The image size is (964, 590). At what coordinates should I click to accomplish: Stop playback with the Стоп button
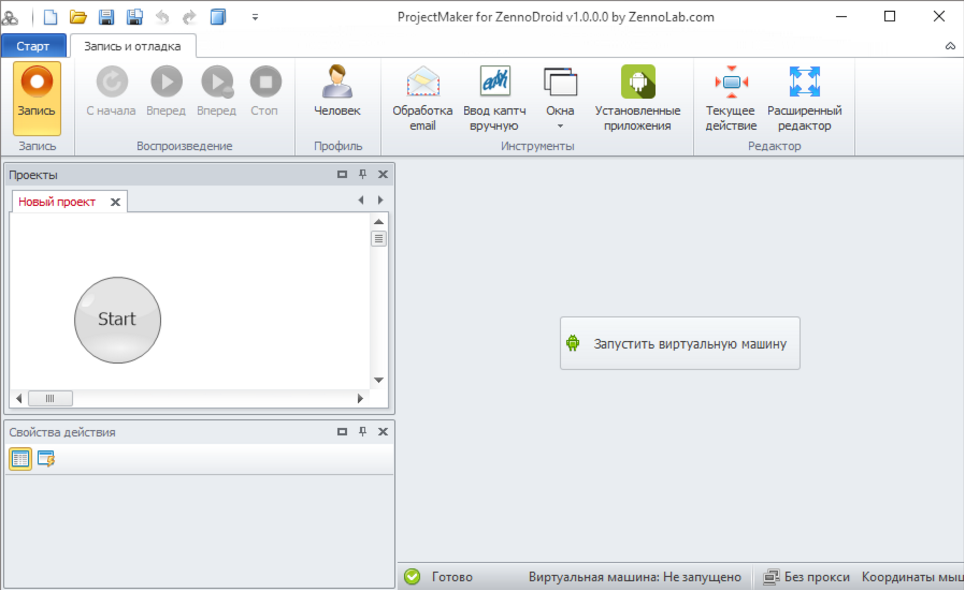(265, 92)
